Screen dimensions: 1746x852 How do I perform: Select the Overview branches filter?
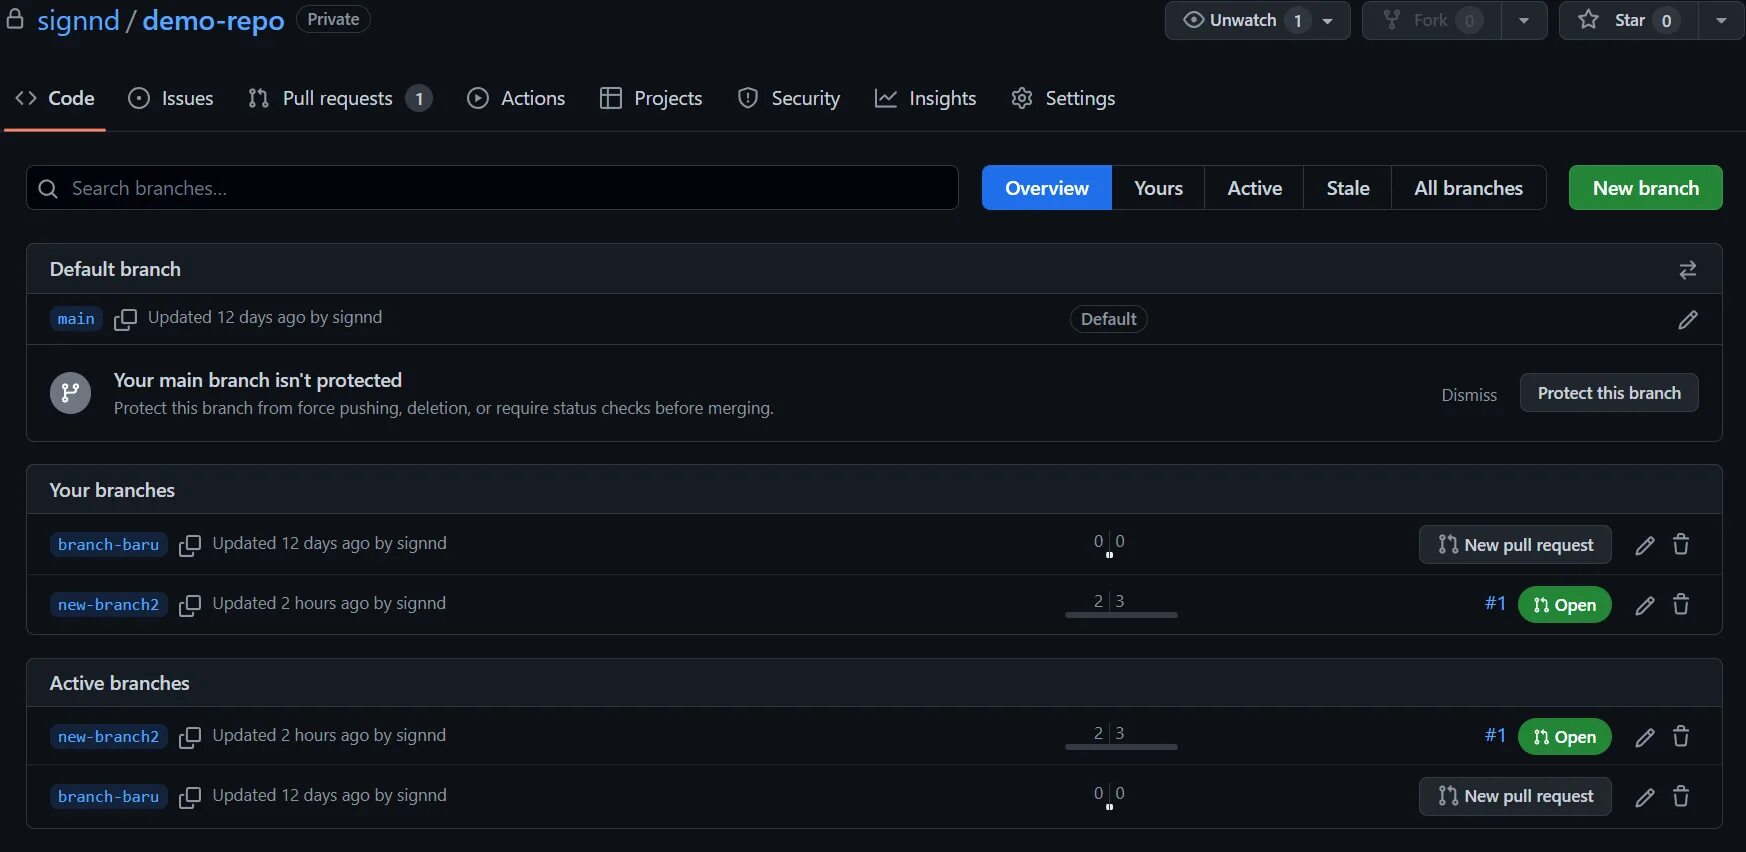coord(1047,188)
